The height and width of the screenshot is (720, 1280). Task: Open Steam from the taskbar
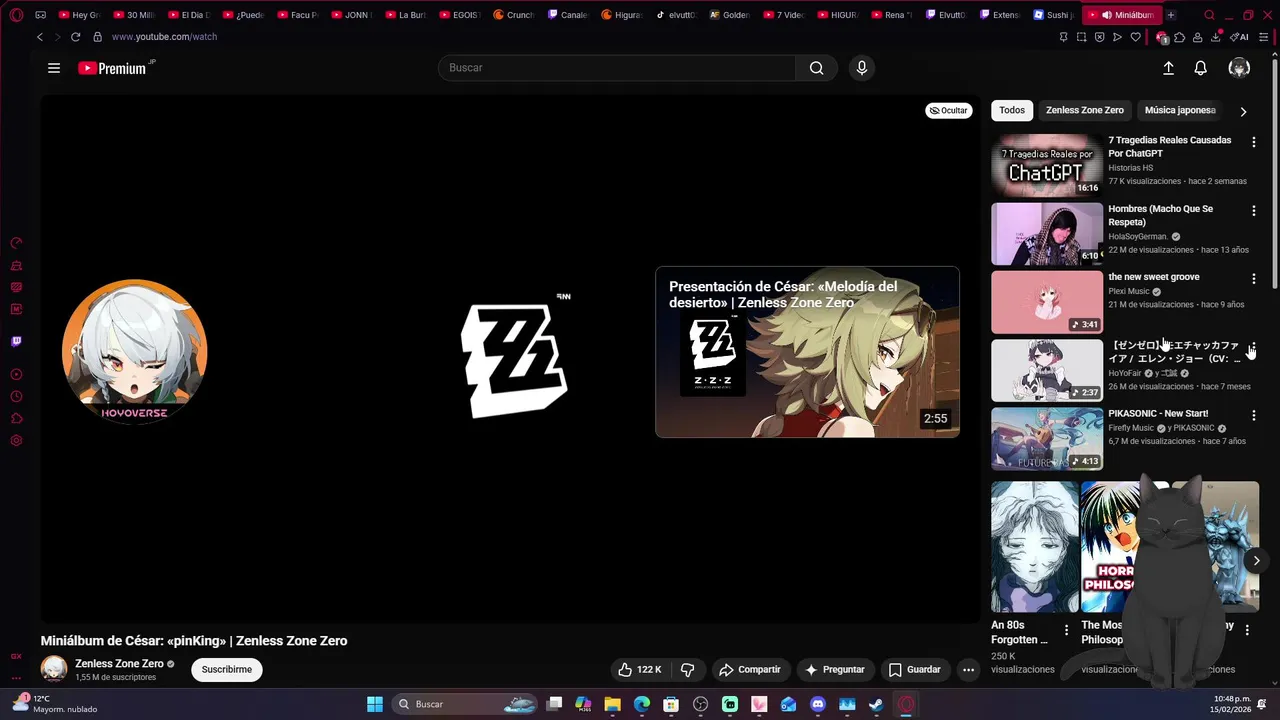tap(876, 704)
